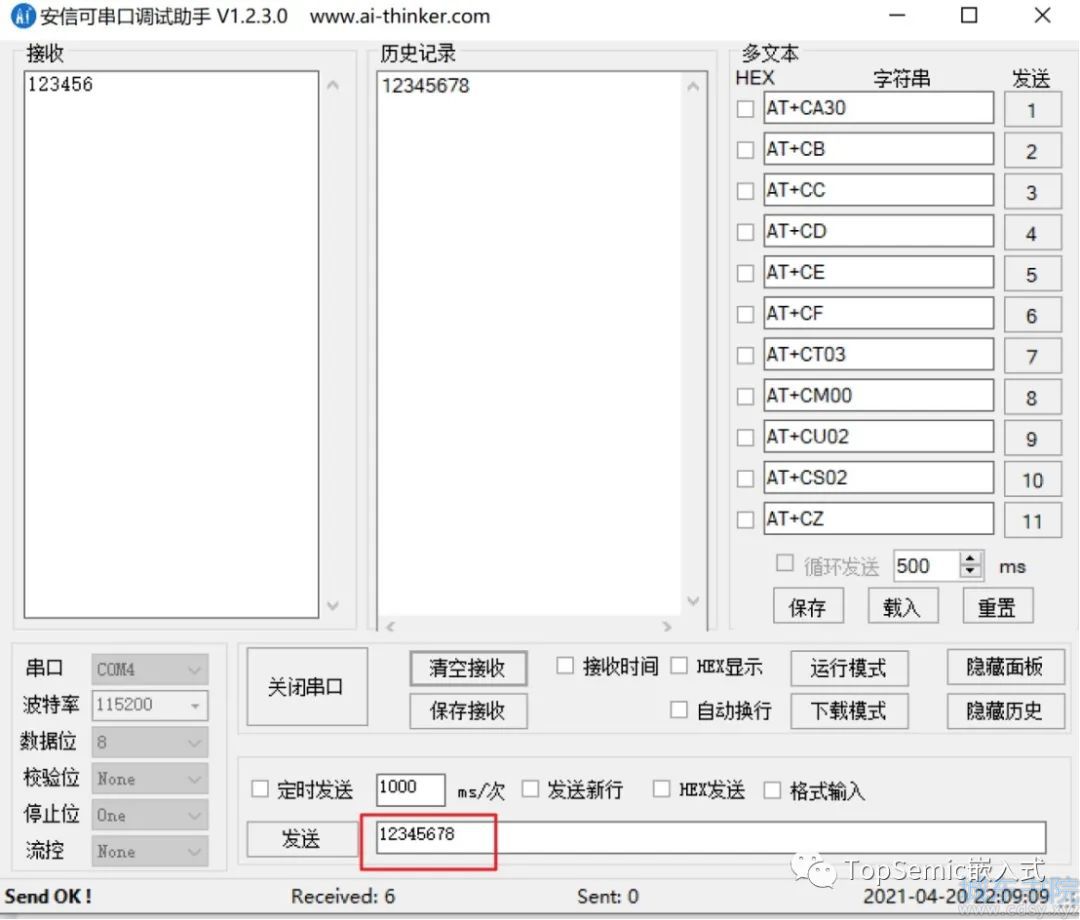The image size is (1080, 920).
Task: Click the 发送 send button
Action: coord(302,839)
